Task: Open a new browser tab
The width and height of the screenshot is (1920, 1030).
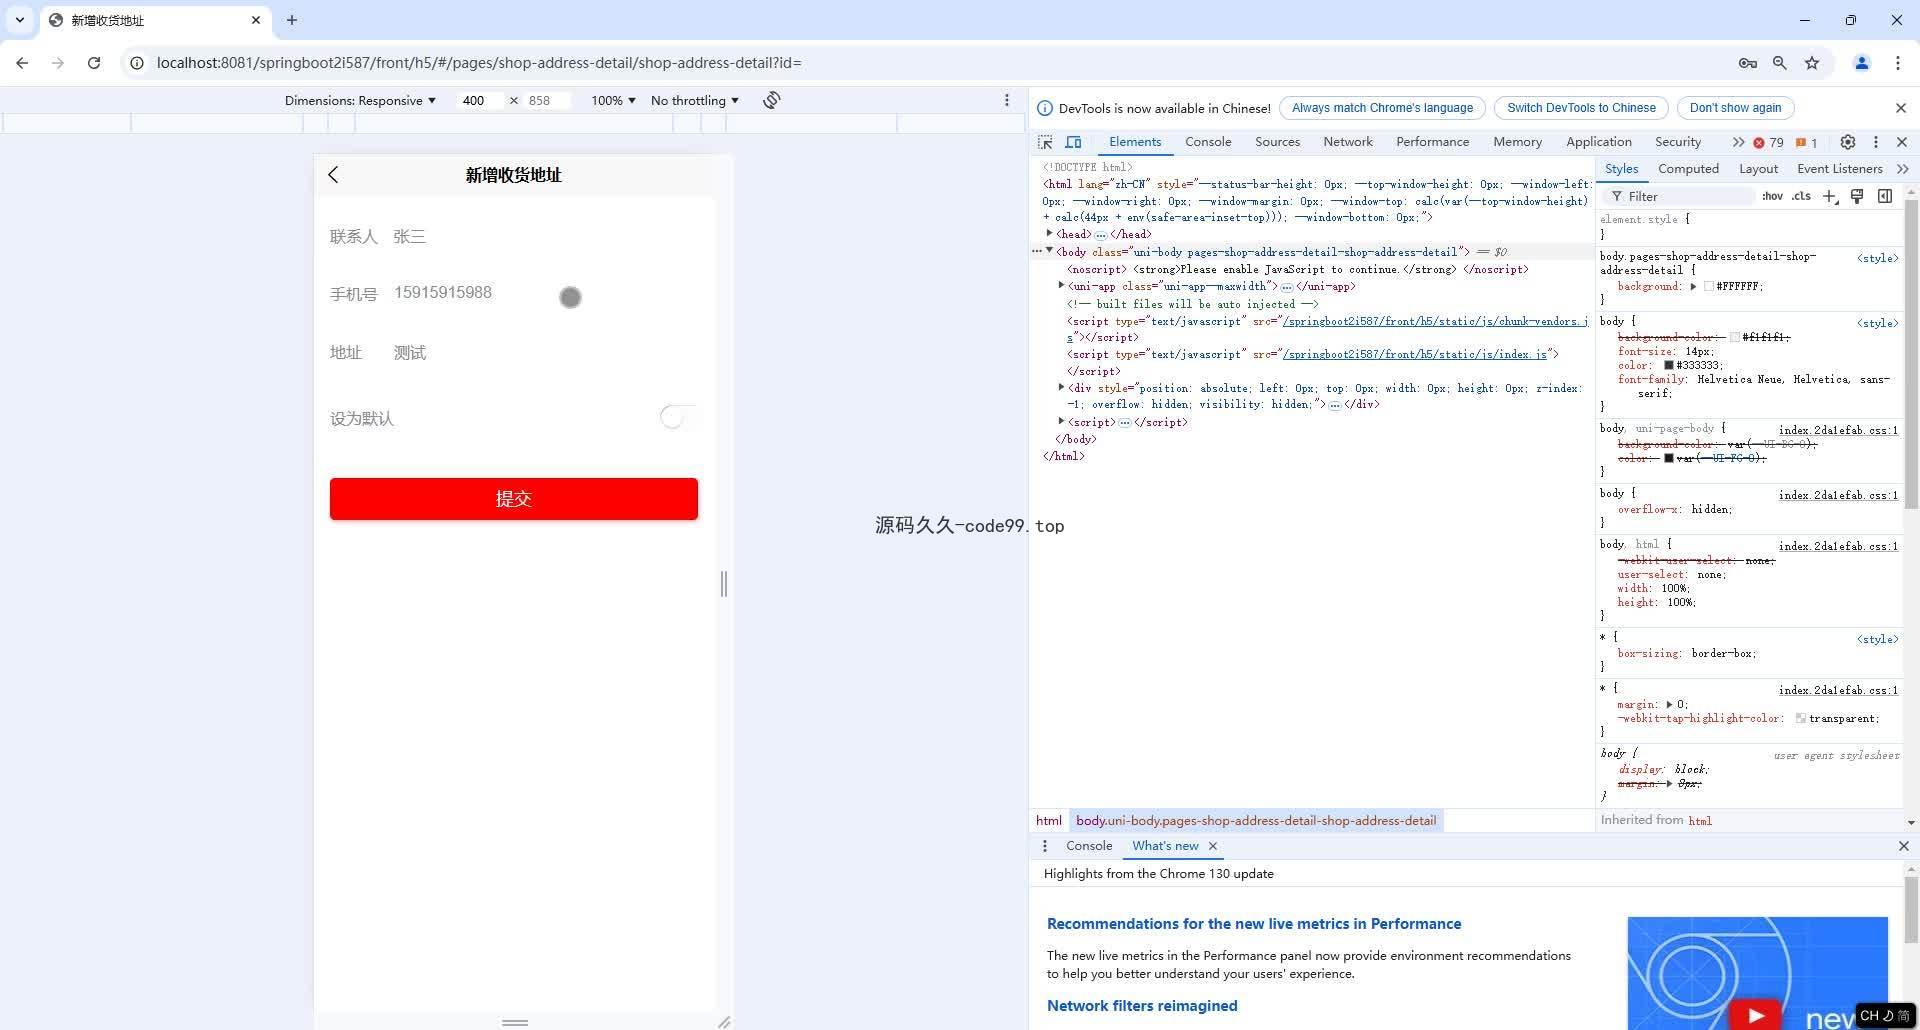Action: 292,20
